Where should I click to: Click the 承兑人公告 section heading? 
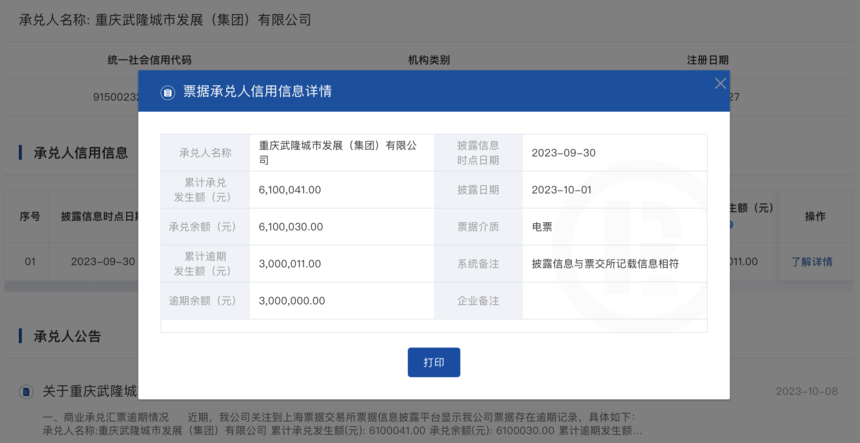click(67, 336)
